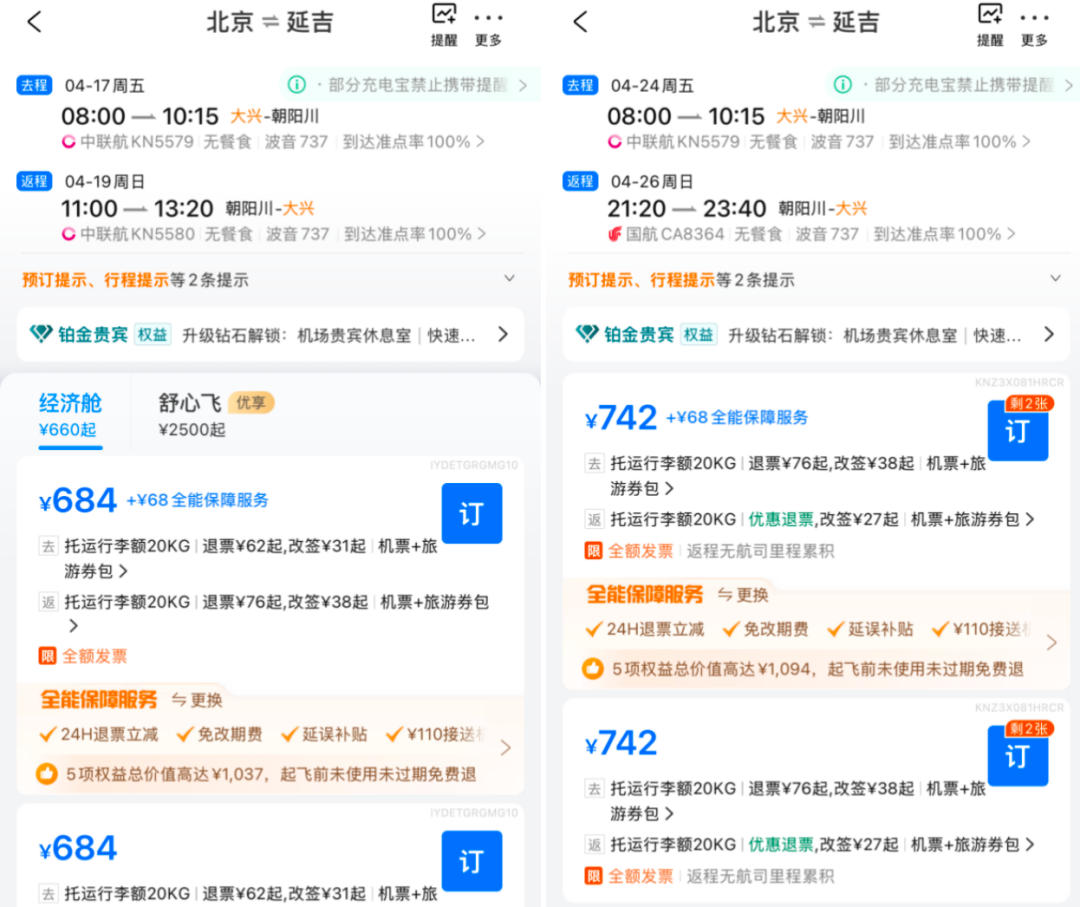Open the 提醒 reminder icon
Image resolution: width=1080 pixels, height=907 pixels.
[x=443, y=22]
